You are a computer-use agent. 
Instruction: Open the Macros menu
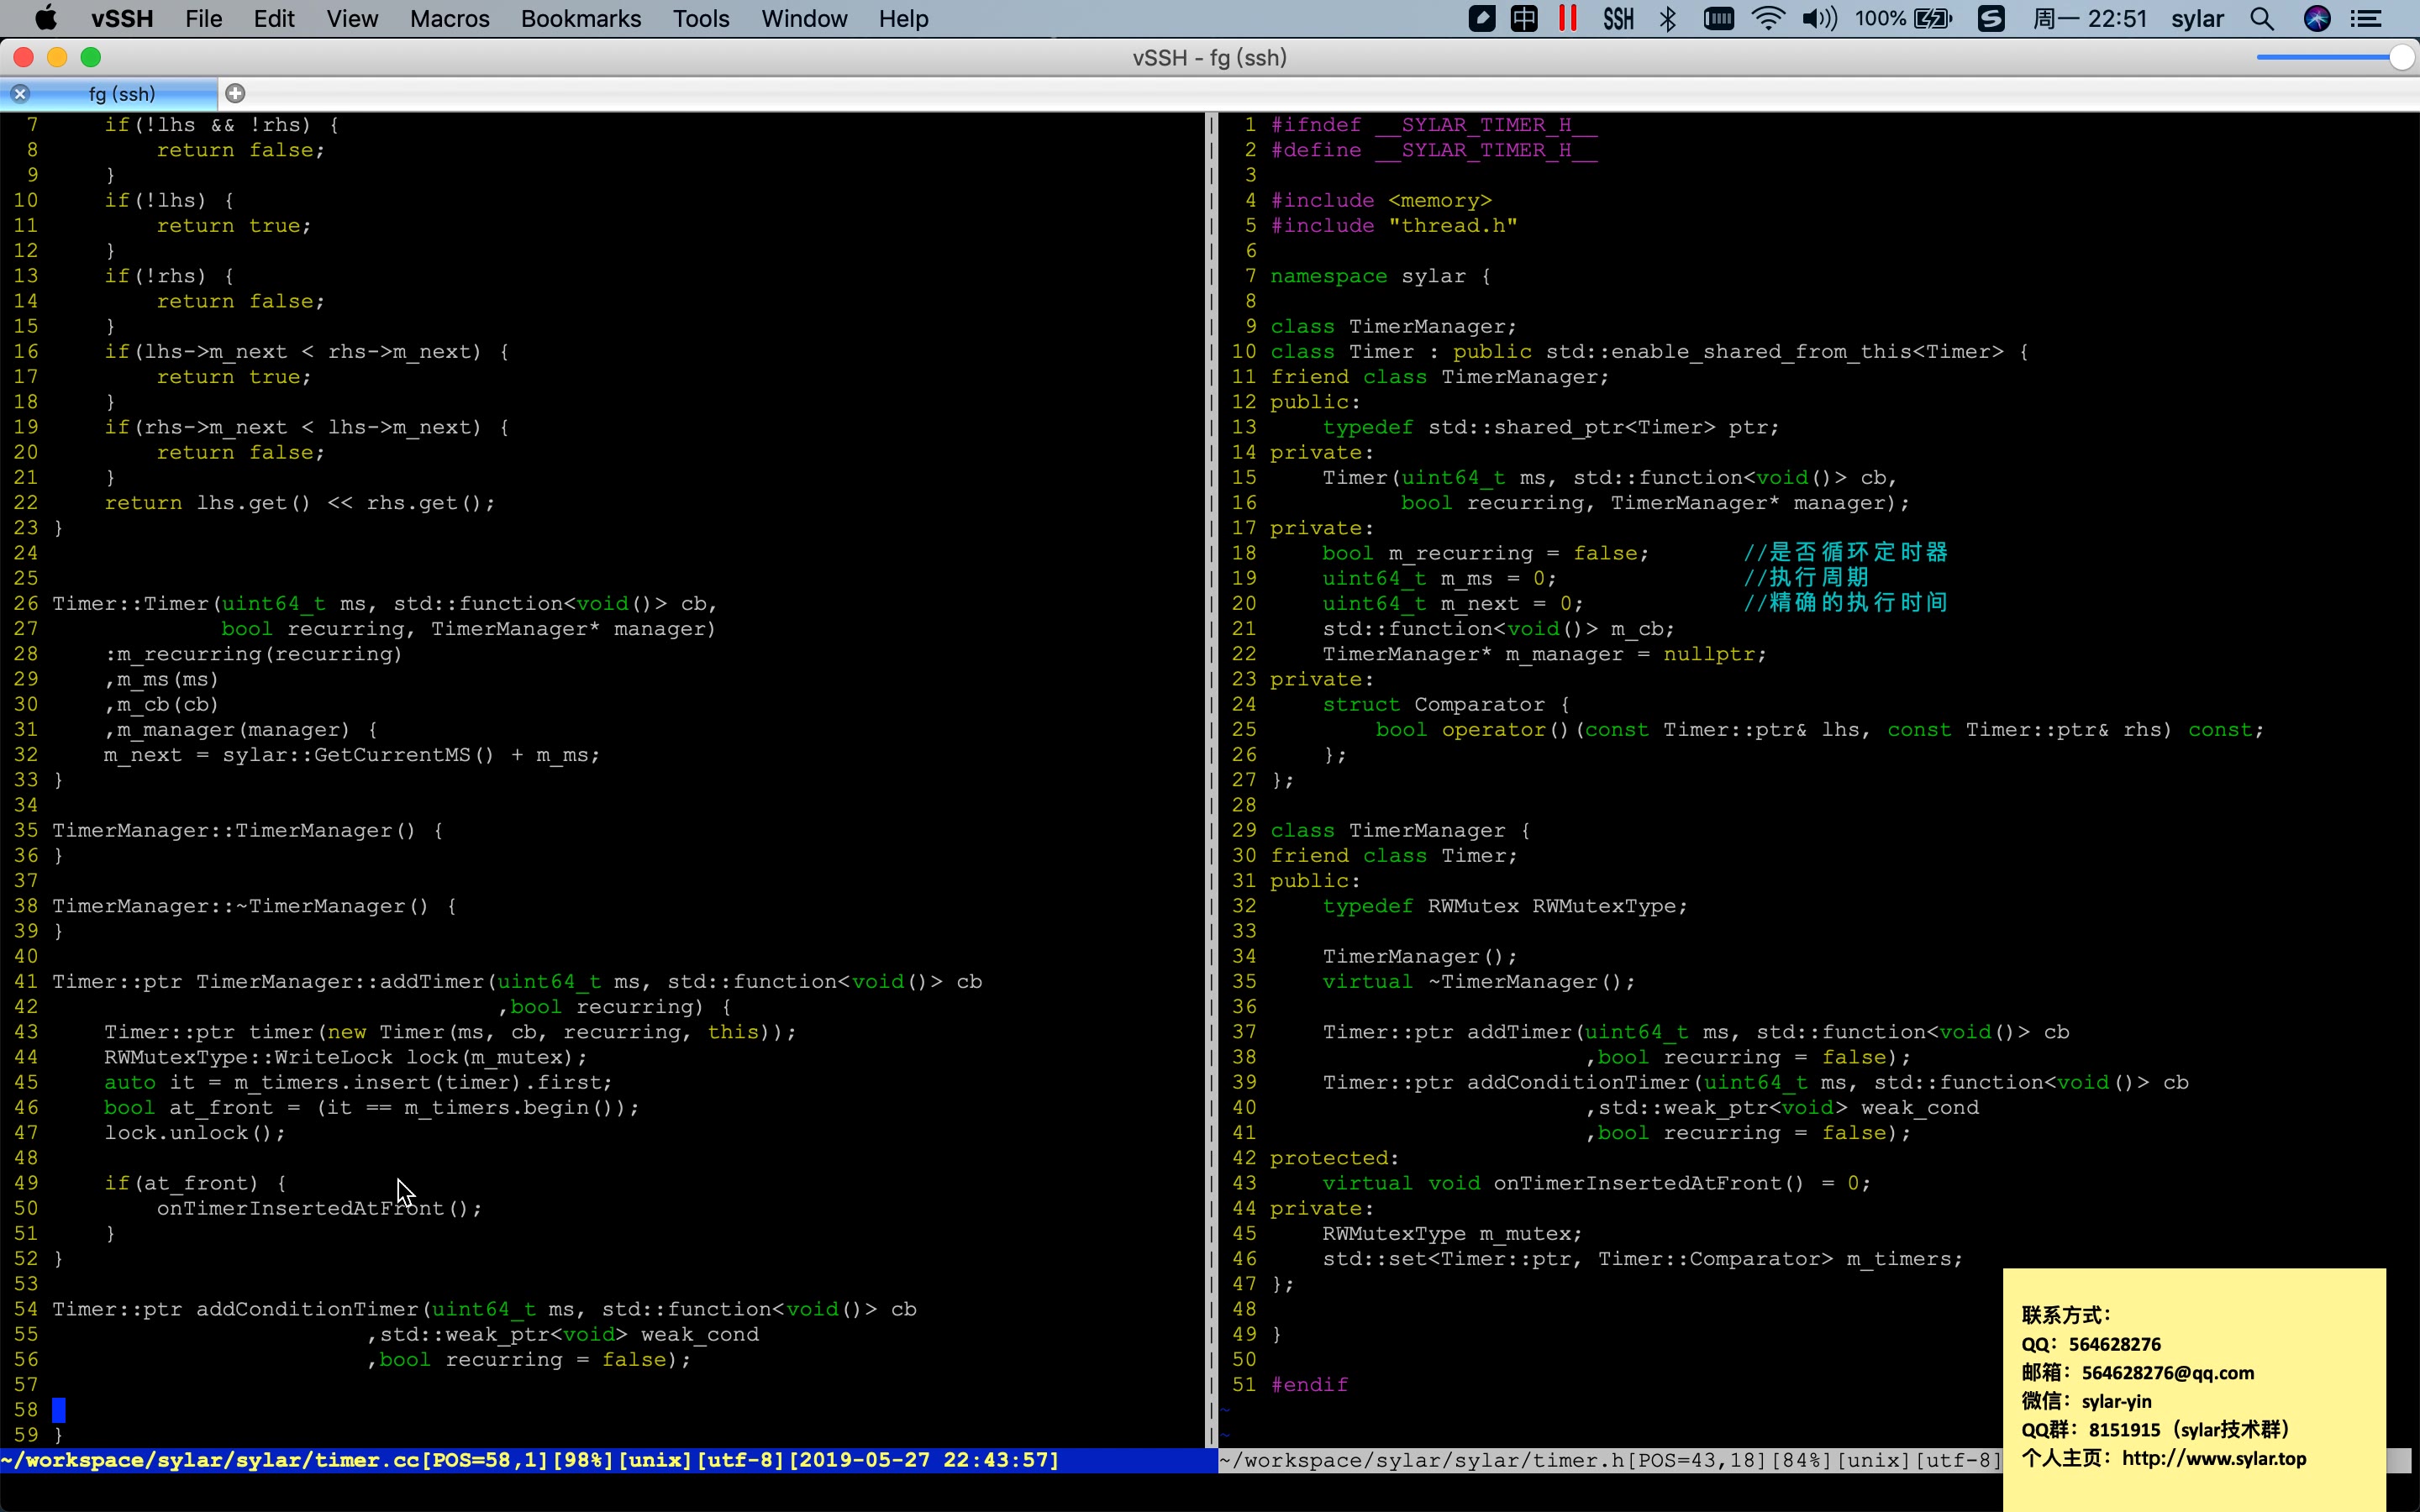[x=447, y=18]
